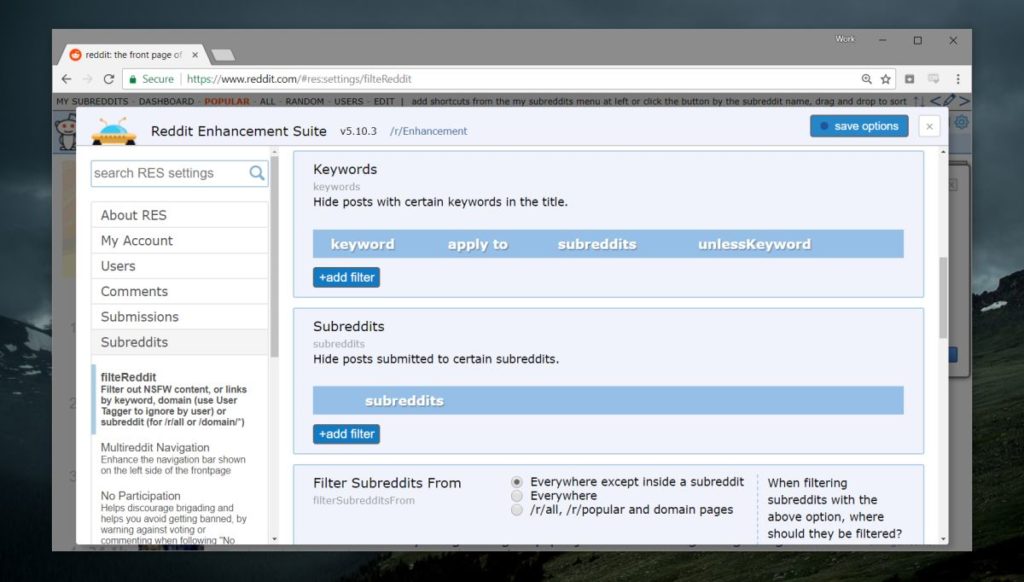Screen dimensions: 1024x582
Task: Open DASHBOARD in the Reddit top bar
Action: point(166,101)
